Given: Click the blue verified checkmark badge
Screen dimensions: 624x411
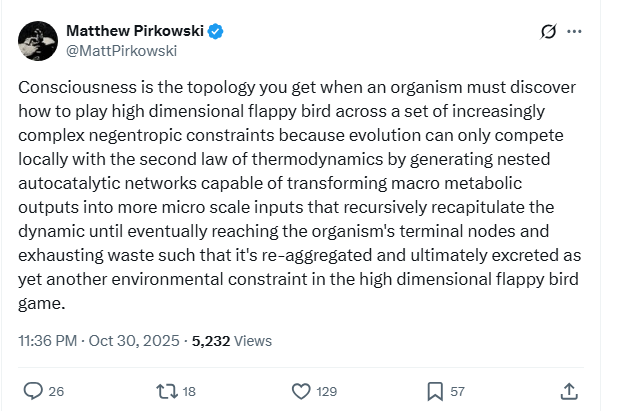Looking at the screenshot, I should click(215, 32).
